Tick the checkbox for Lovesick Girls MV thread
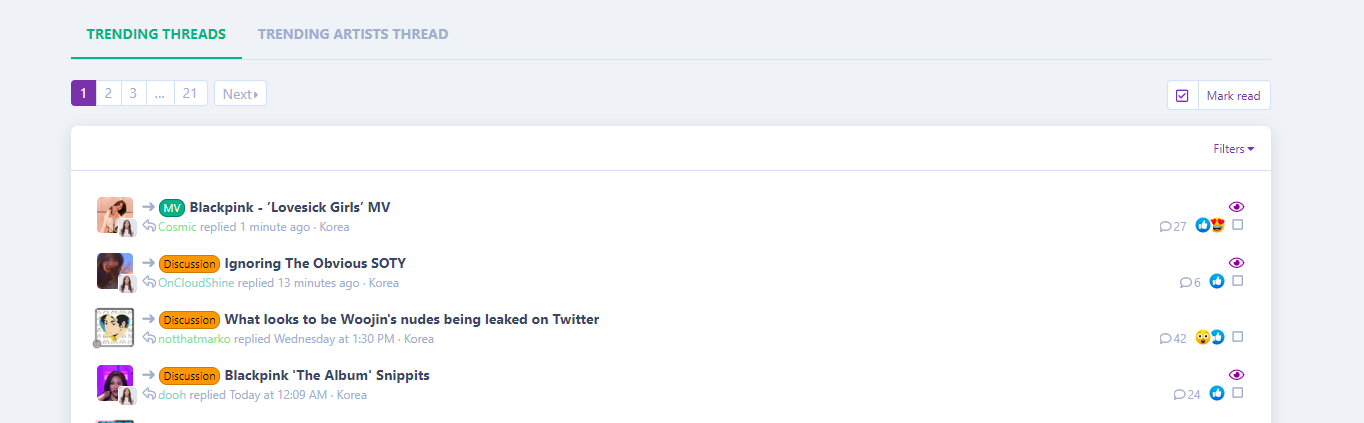The image size is (1364, 423). coord(1238,225)
